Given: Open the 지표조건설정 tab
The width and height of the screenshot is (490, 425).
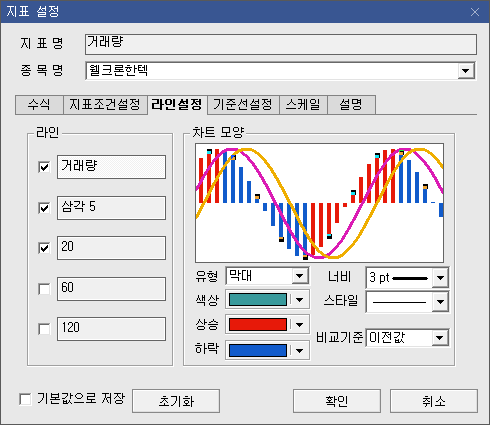Looking at the screenshot, I should point(105,105).
